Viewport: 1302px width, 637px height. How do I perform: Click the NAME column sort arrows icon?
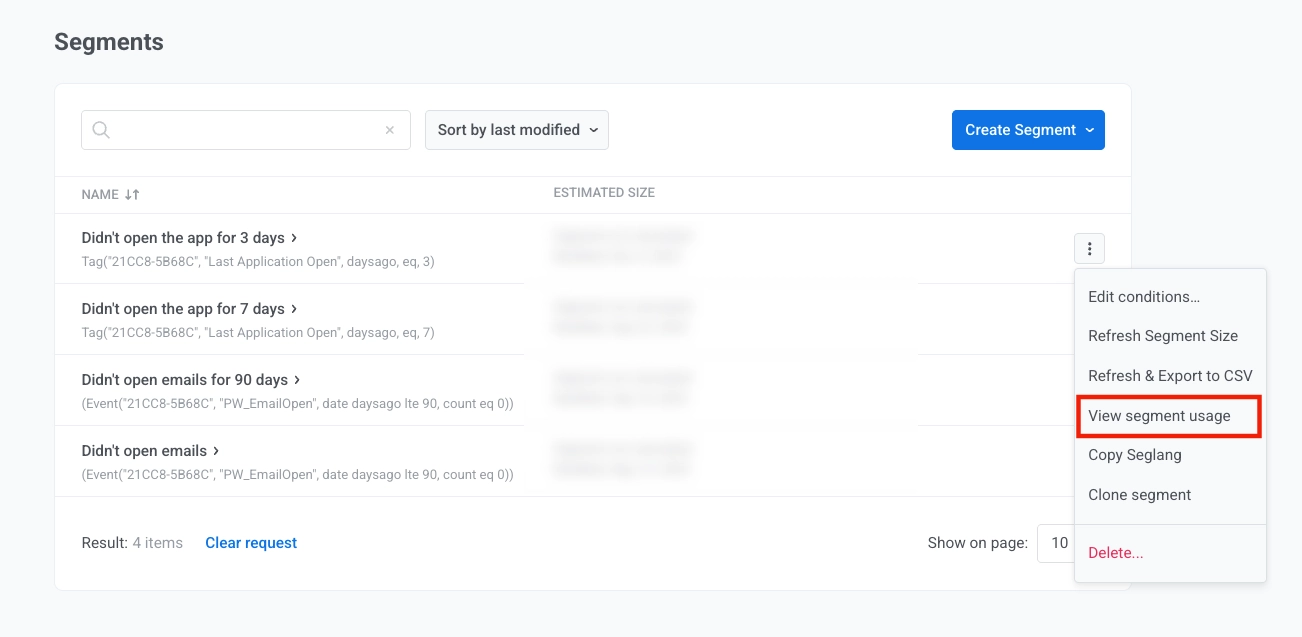tap(132, 195)
